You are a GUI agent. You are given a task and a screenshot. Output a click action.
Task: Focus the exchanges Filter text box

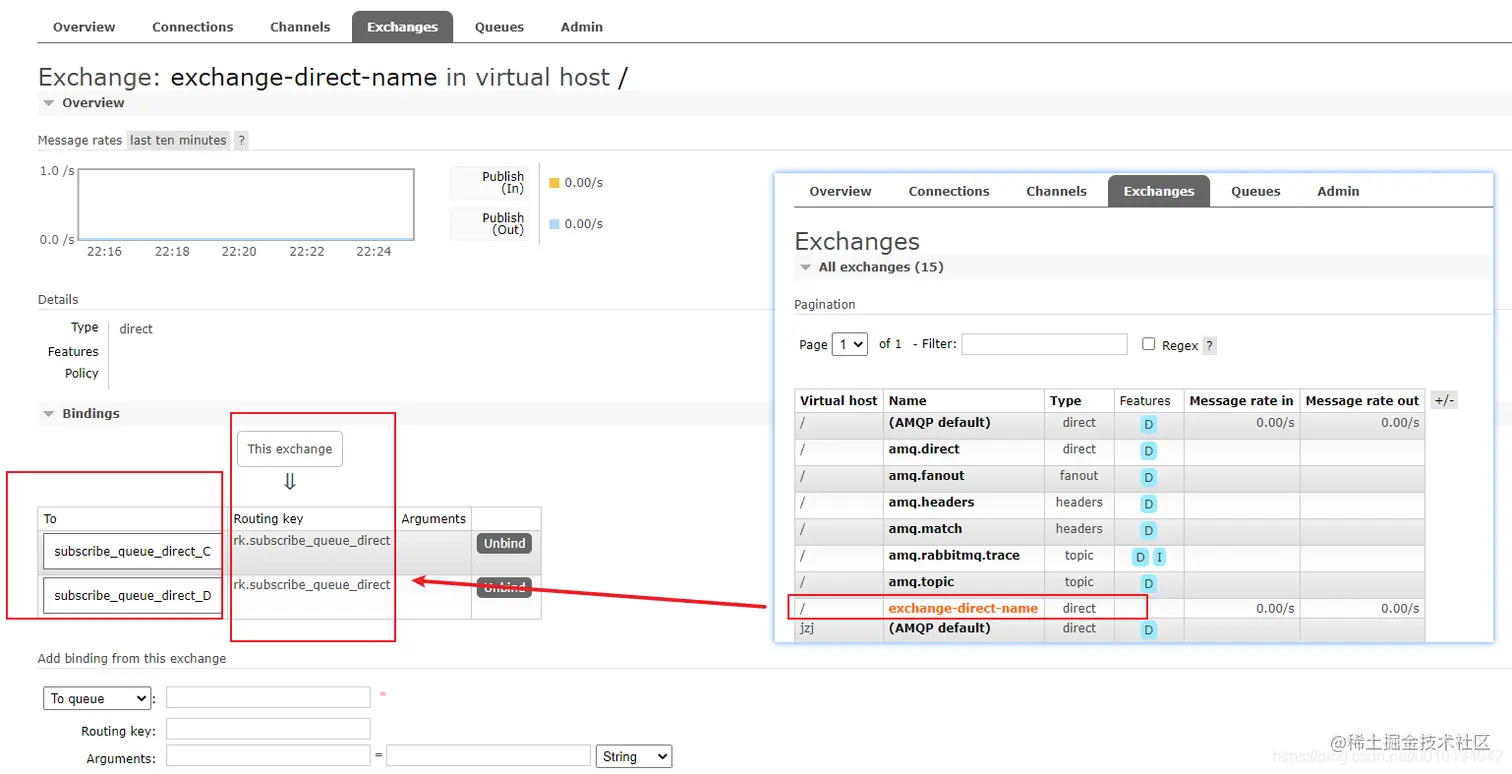1044,344
